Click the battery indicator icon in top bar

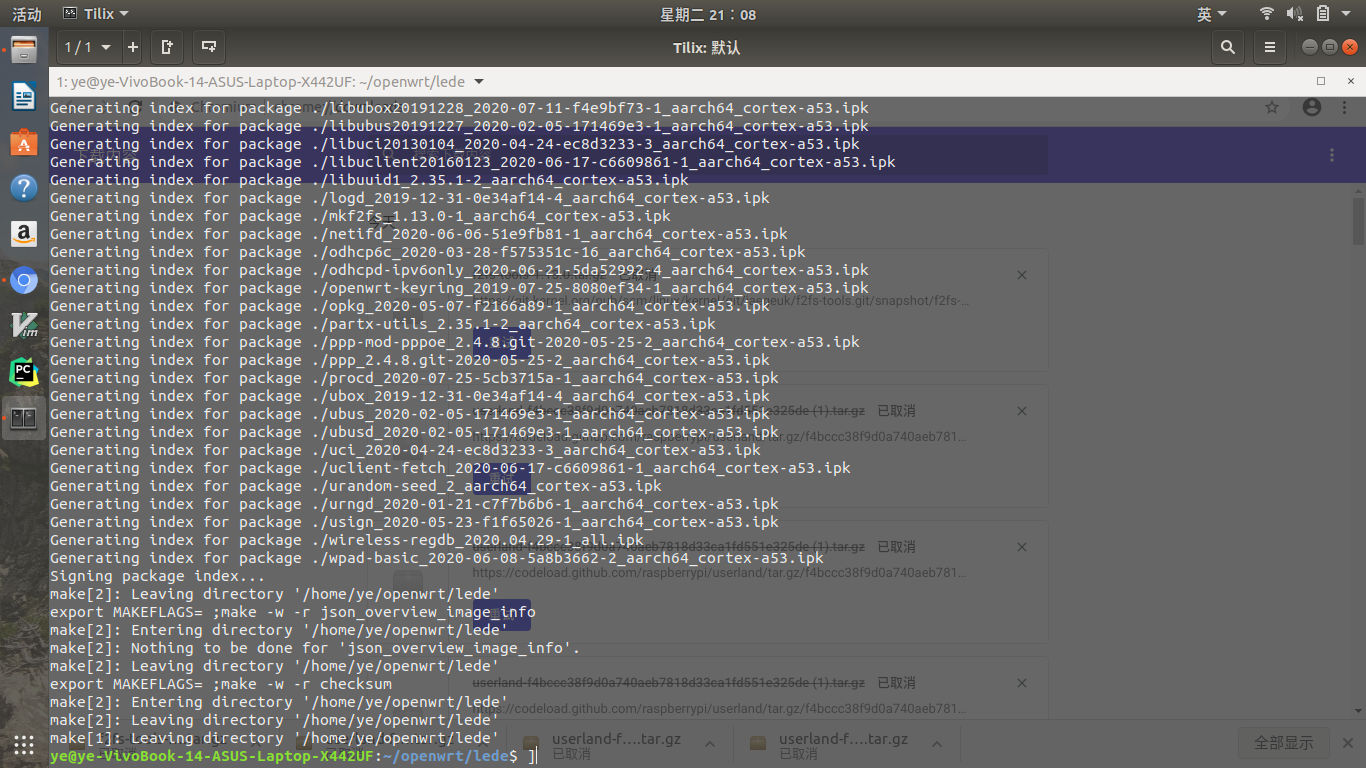click(1323, 14)
